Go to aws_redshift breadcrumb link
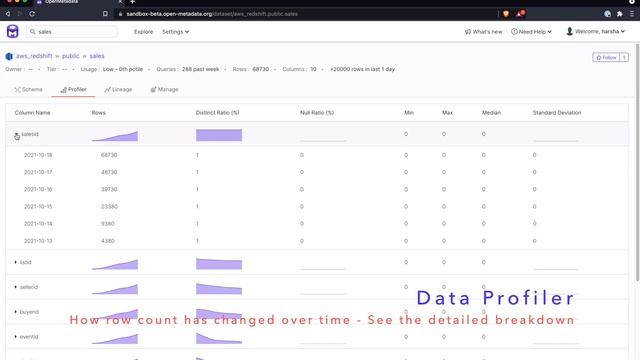640x360 pixels. coord(34,56)
